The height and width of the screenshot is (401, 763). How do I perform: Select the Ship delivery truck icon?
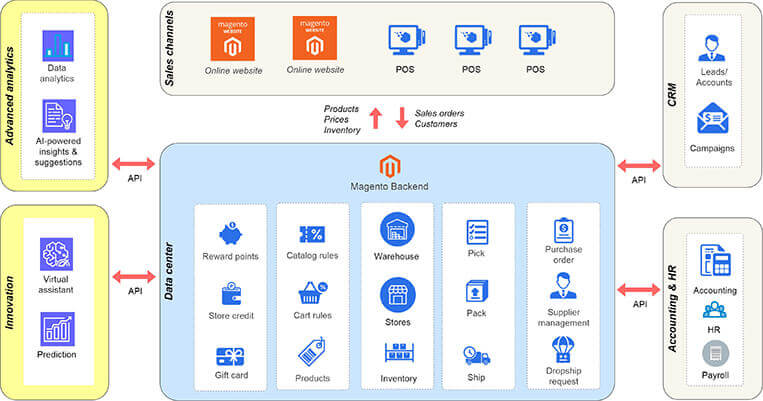[476, 356]
